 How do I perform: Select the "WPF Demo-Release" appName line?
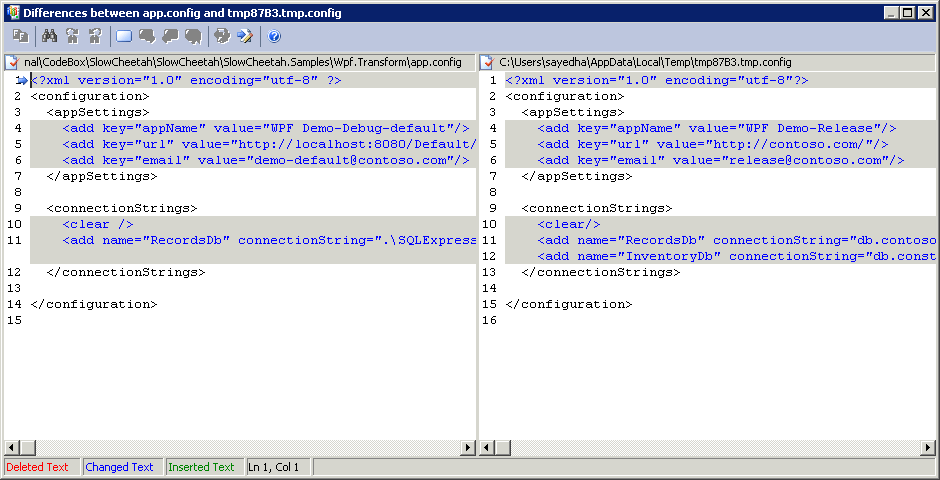click(717, 128)
